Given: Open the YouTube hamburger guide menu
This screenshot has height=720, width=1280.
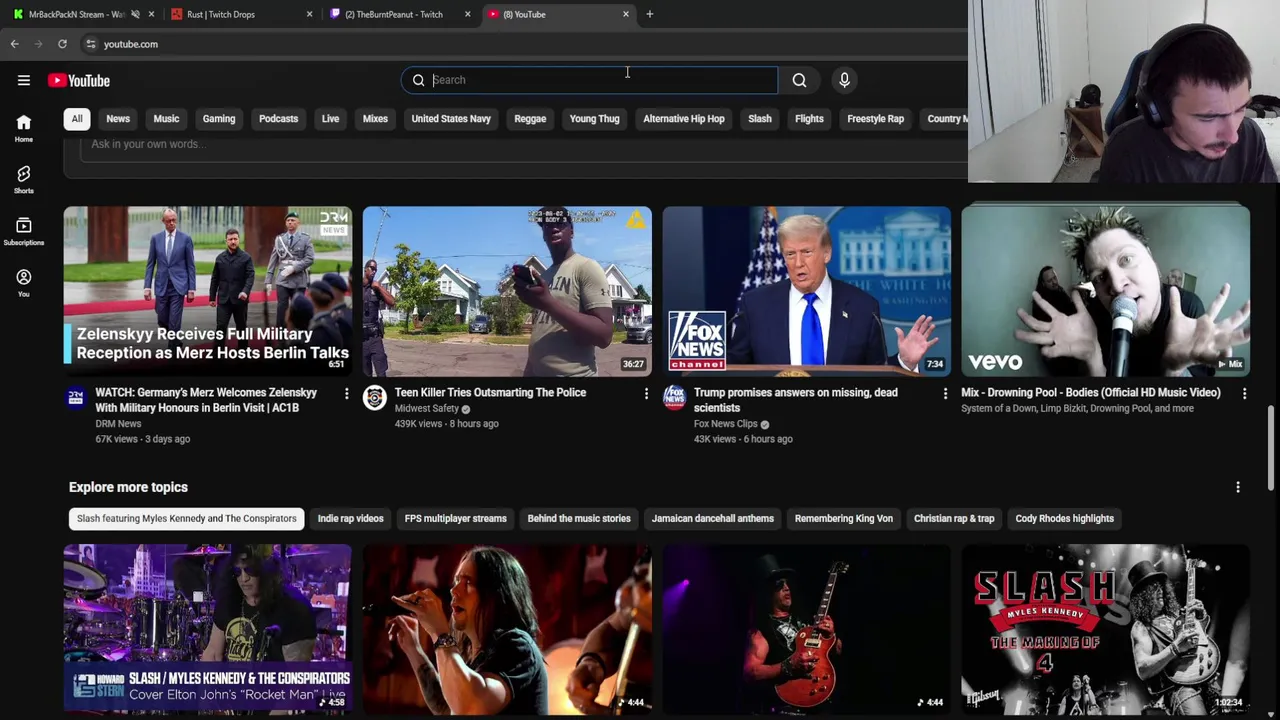Looking at the screenshot, I should point(24,80).
